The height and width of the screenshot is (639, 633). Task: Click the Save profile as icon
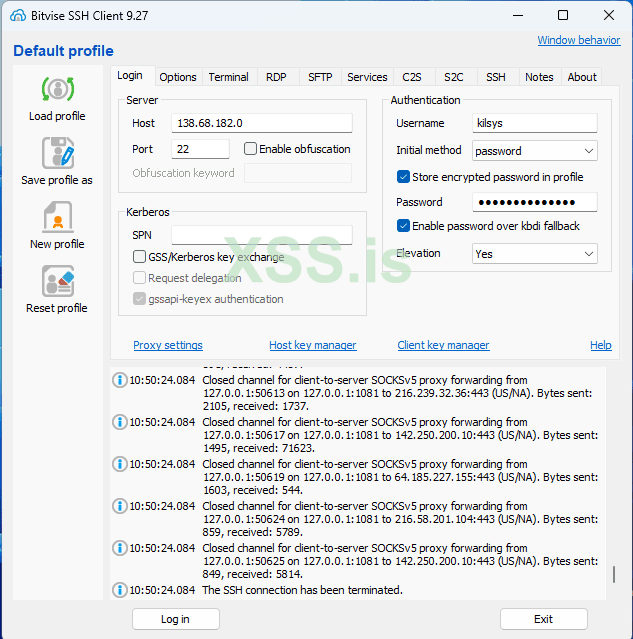click(x=57, y=153)
